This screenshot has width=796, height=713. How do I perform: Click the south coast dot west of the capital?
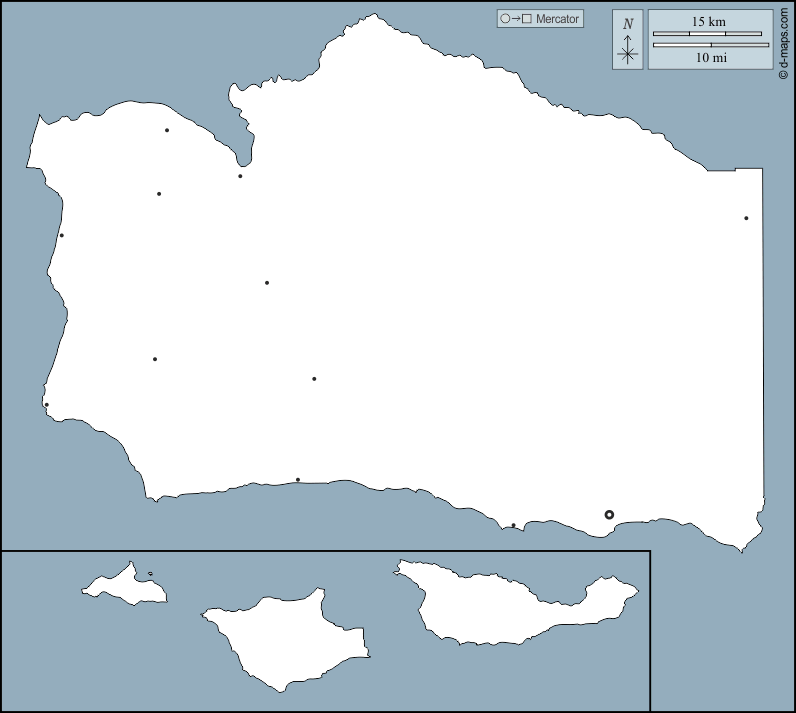coord(513,525)
